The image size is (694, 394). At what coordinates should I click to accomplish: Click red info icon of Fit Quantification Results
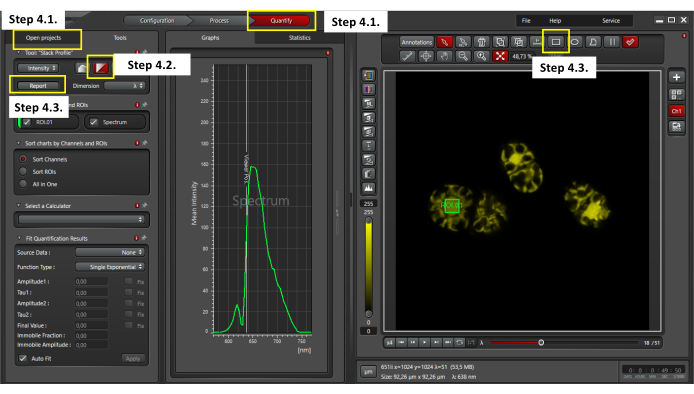coord(136,238)
